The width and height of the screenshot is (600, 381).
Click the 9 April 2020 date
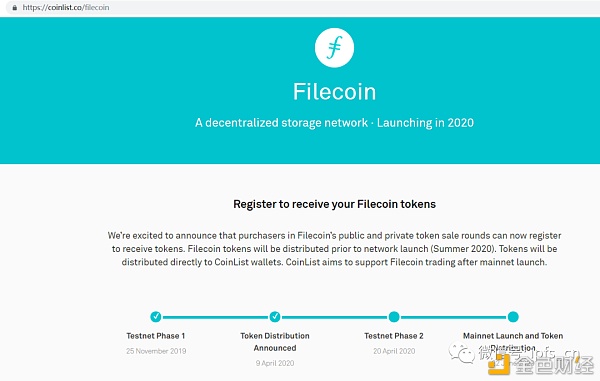(275, 363)
